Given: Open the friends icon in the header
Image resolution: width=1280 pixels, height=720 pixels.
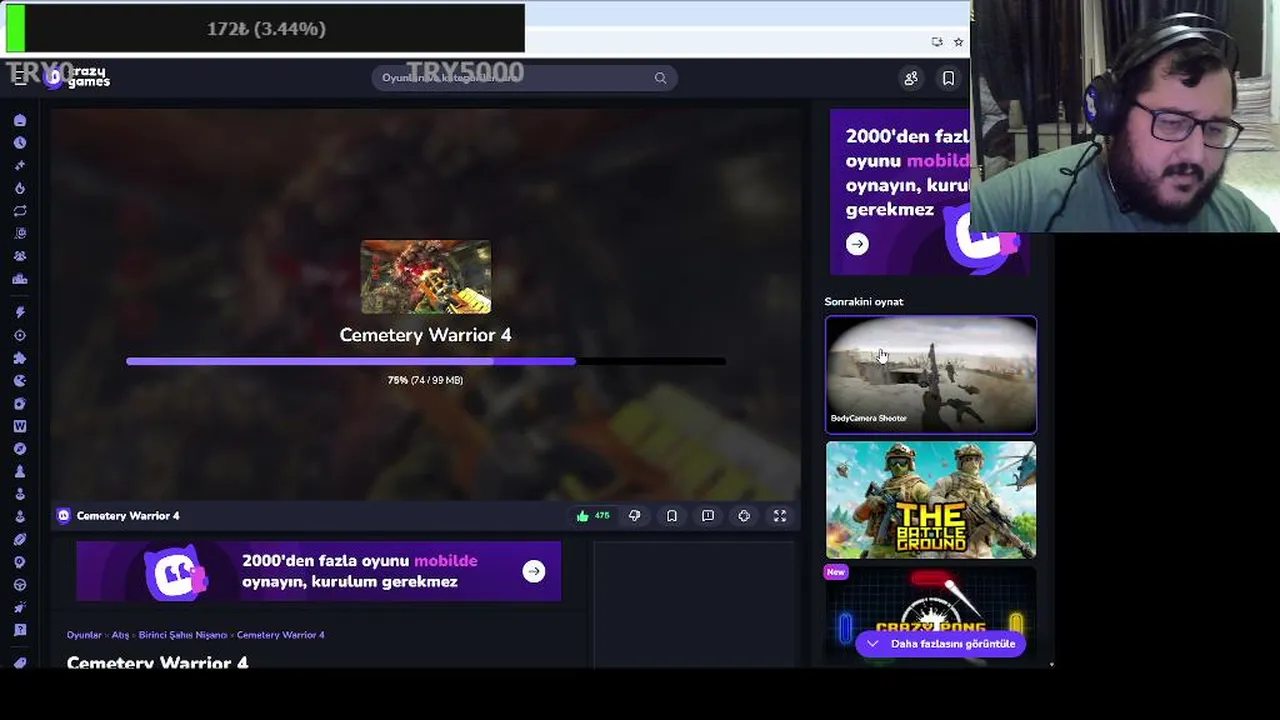Looking at the screenshot, I should click(911, 78).
